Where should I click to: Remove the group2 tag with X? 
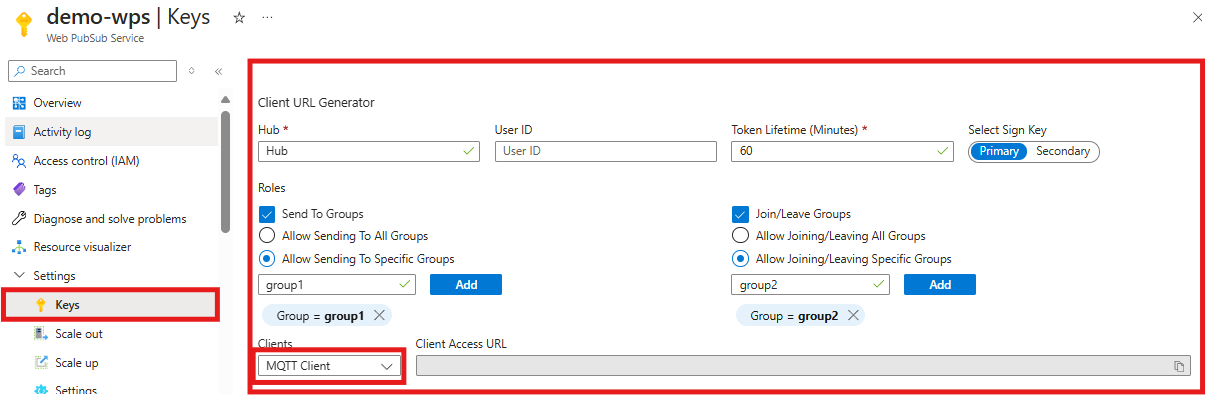pyautogui.click(x=853, y=315)
